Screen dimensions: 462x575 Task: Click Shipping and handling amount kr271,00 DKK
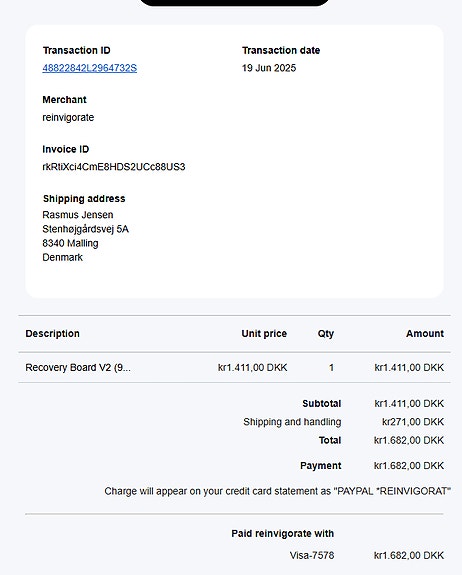413,422
